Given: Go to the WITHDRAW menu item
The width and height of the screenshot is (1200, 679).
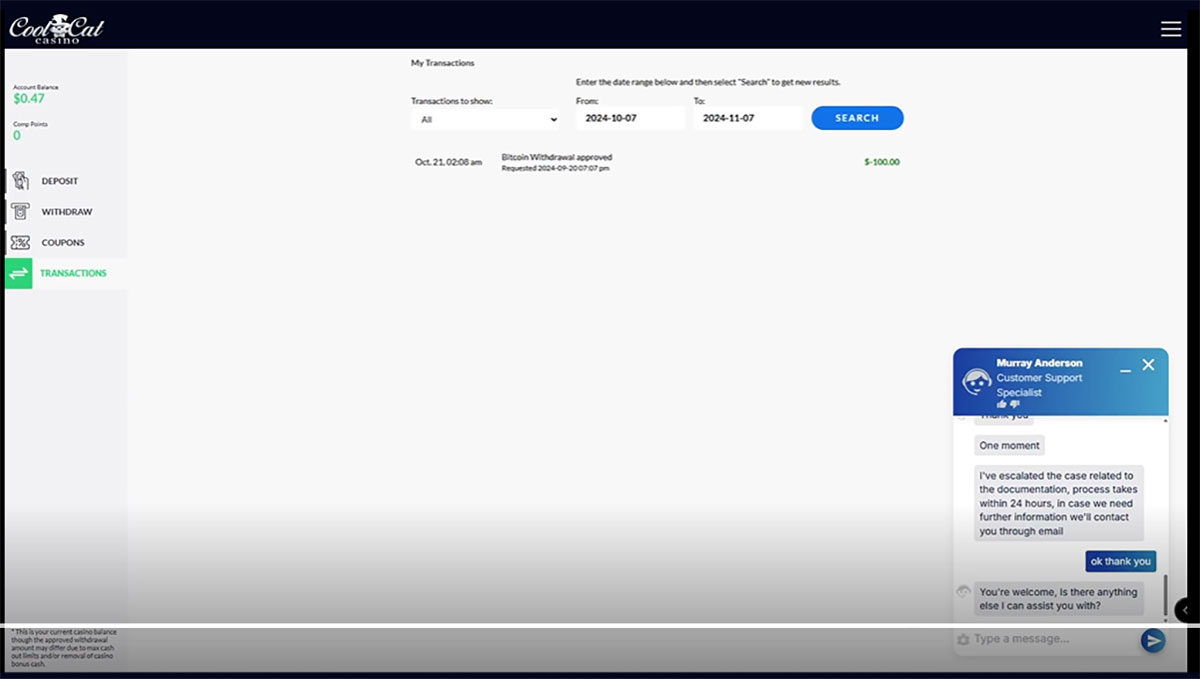Looking at the screenshot, I should pyautogui.click(x=66, y=212).
